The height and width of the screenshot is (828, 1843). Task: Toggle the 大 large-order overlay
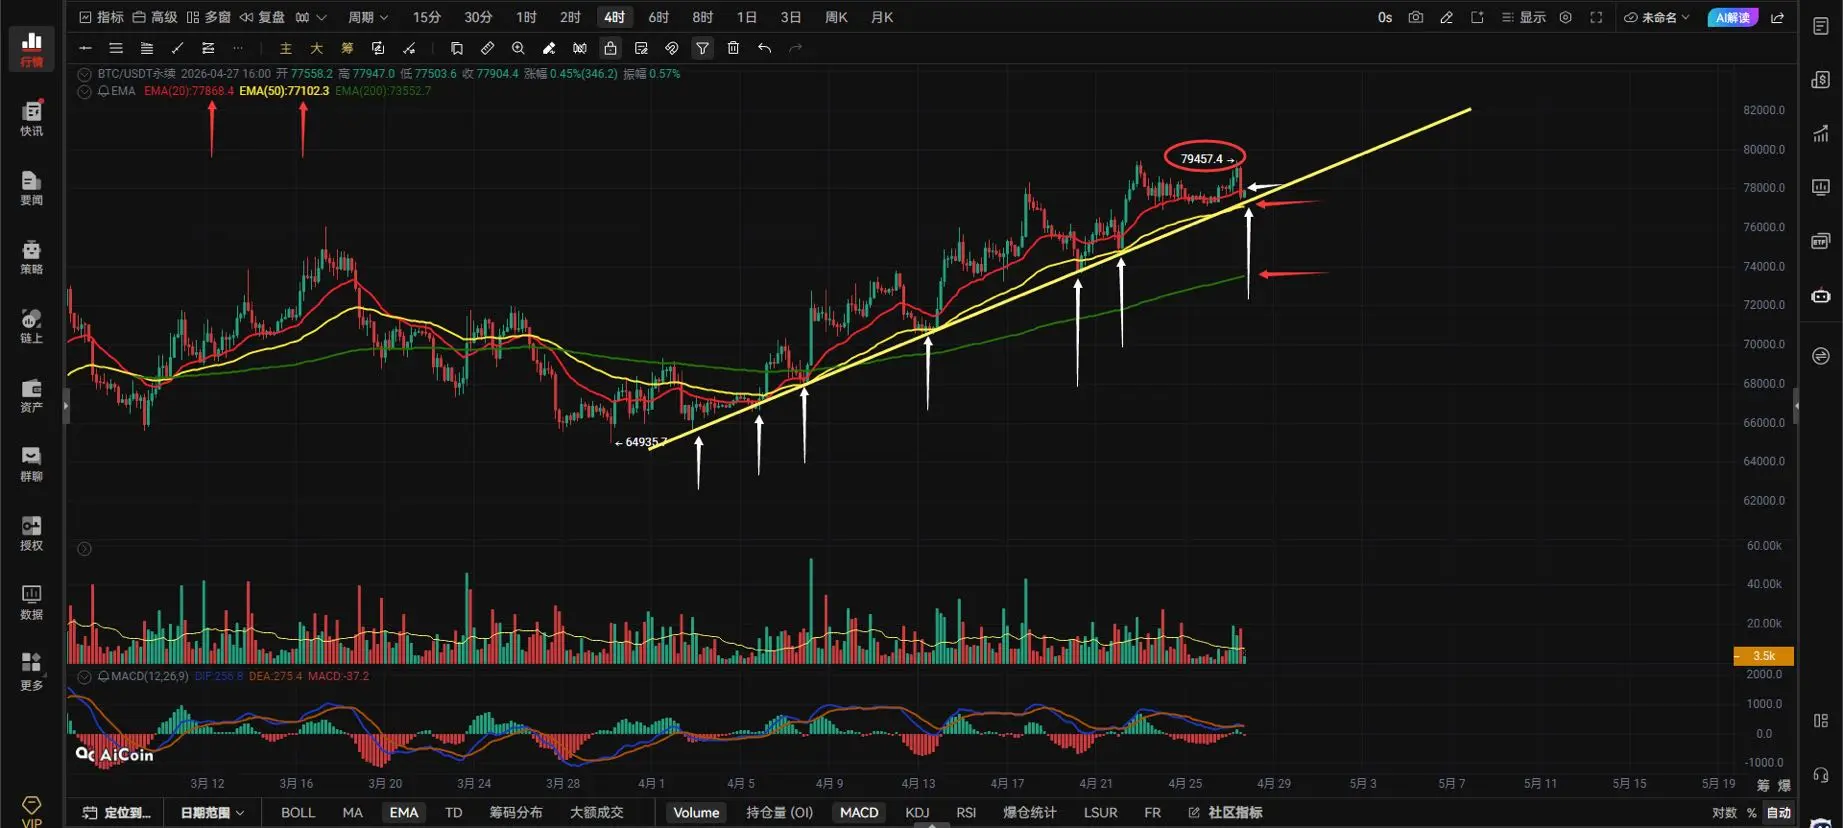click(316, 48)
